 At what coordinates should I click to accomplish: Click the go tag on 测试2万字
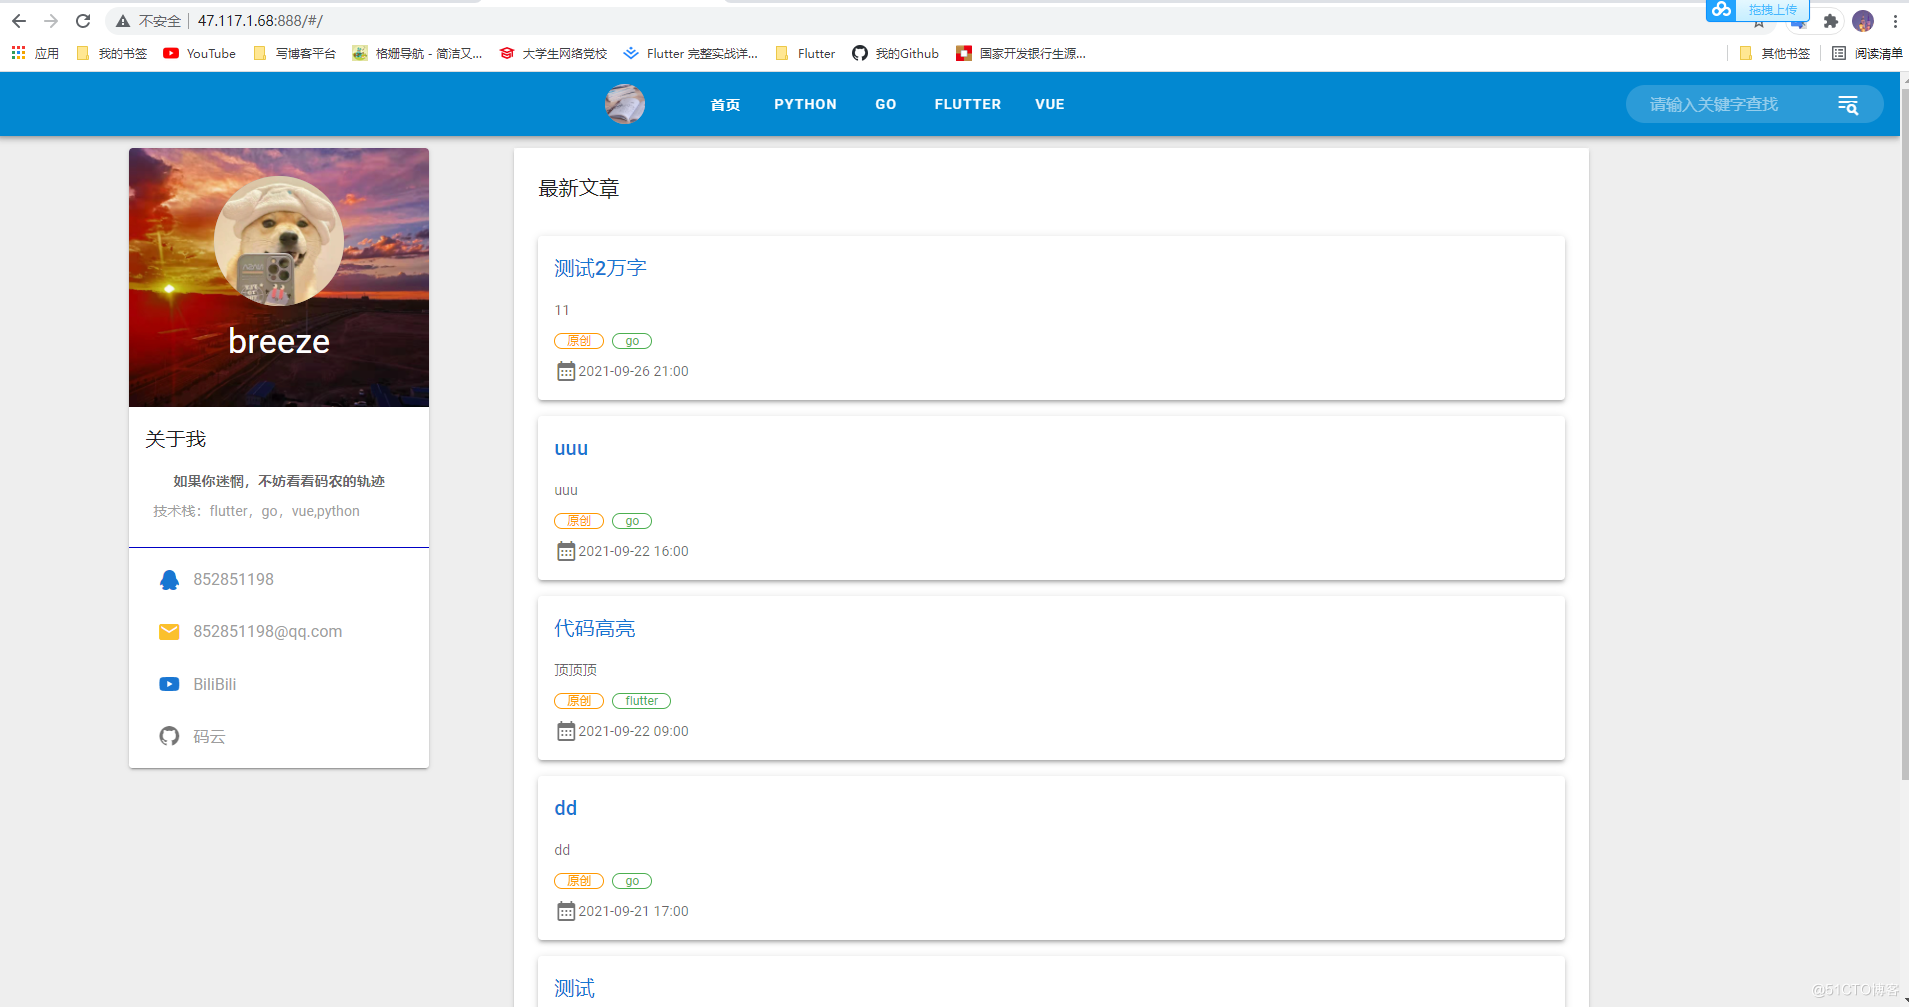coord(632,341)
